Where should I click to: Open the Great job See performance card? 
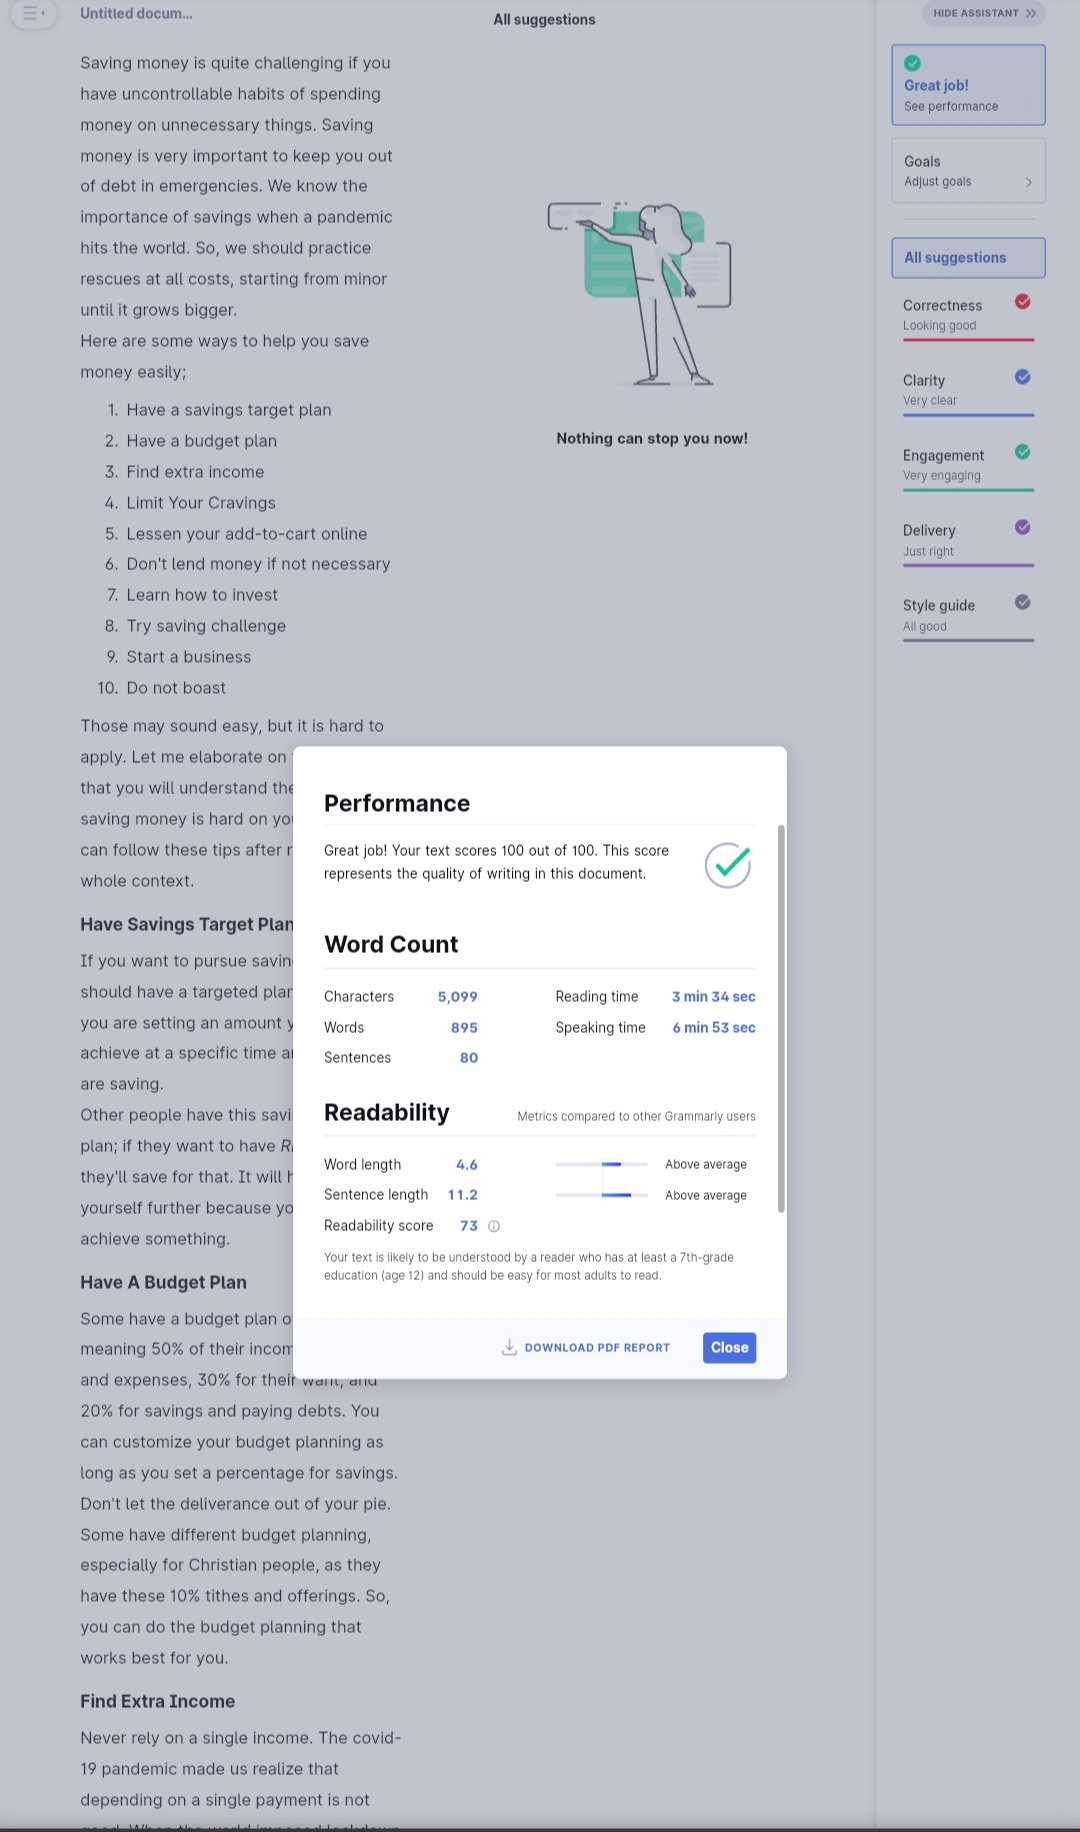pyautogui.click(x=968, y=85)
